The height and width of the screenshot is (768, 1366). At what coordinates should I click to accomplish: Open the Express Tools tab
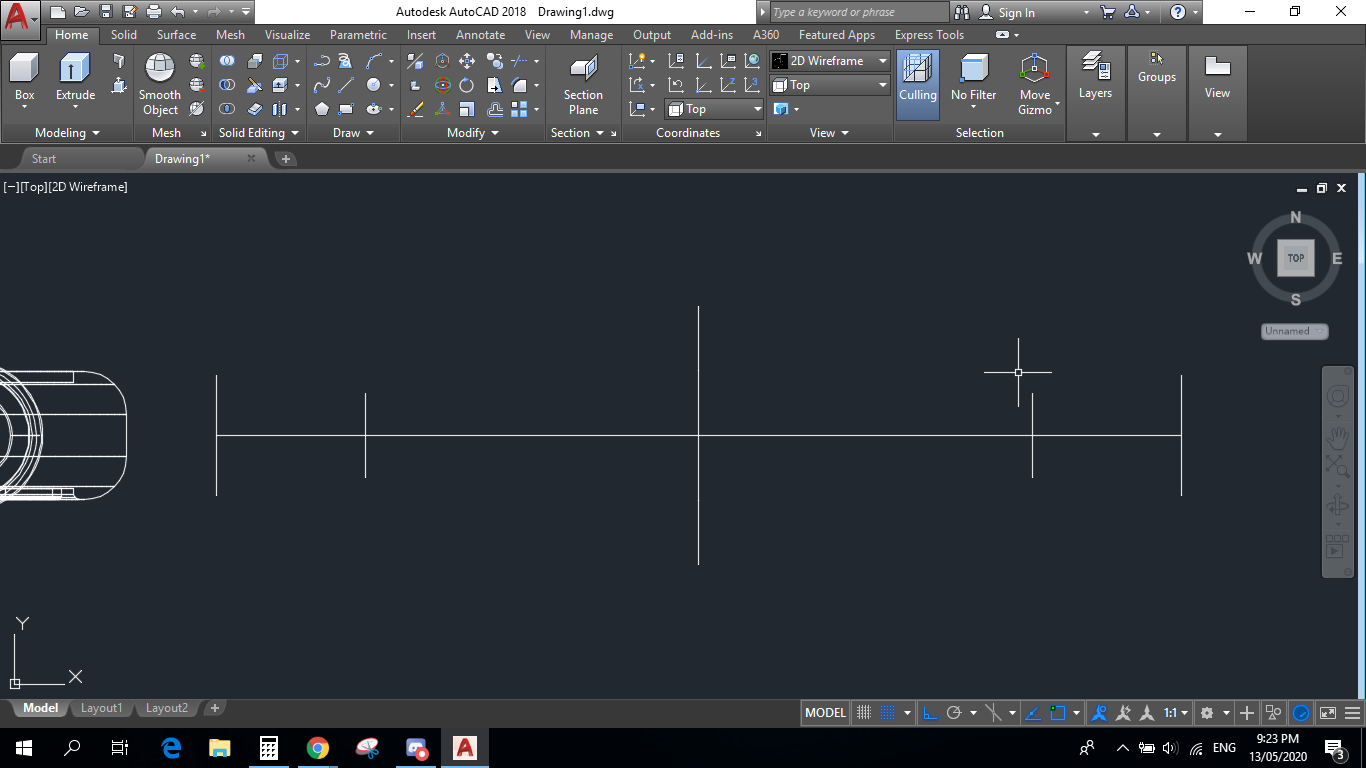click(x=929, y=35)
